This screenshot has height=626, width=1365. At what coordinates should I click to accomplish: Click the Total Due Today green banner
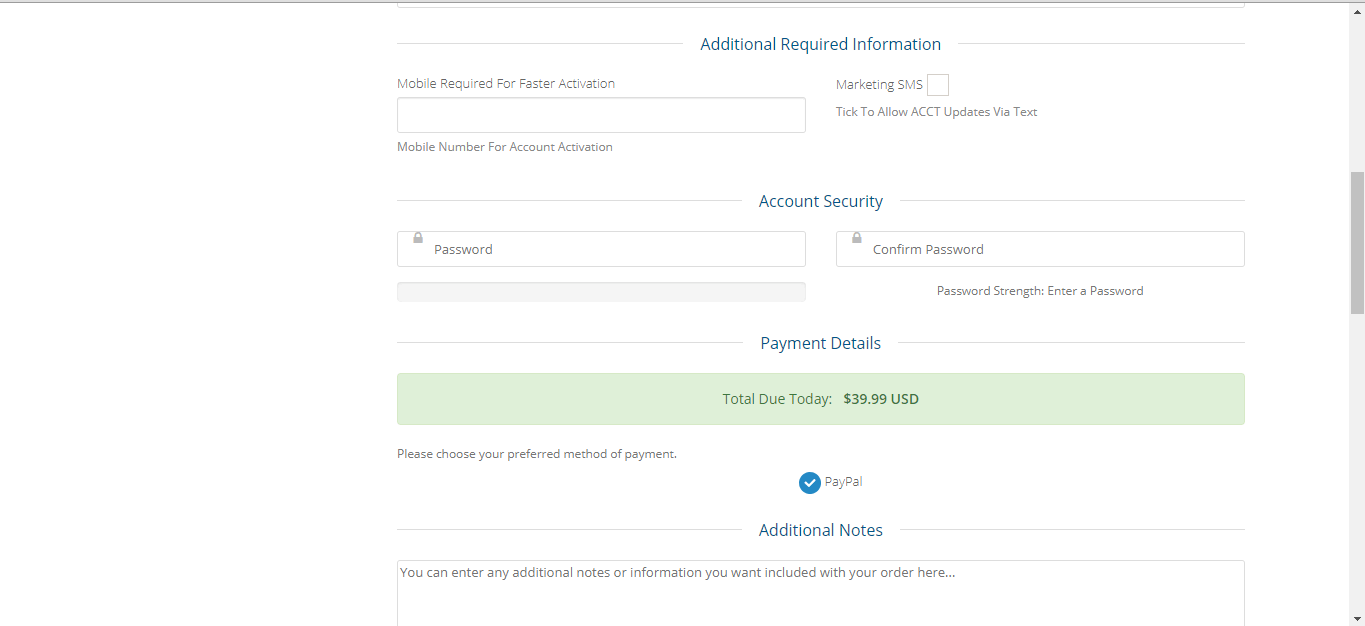(x=821, y=399)
